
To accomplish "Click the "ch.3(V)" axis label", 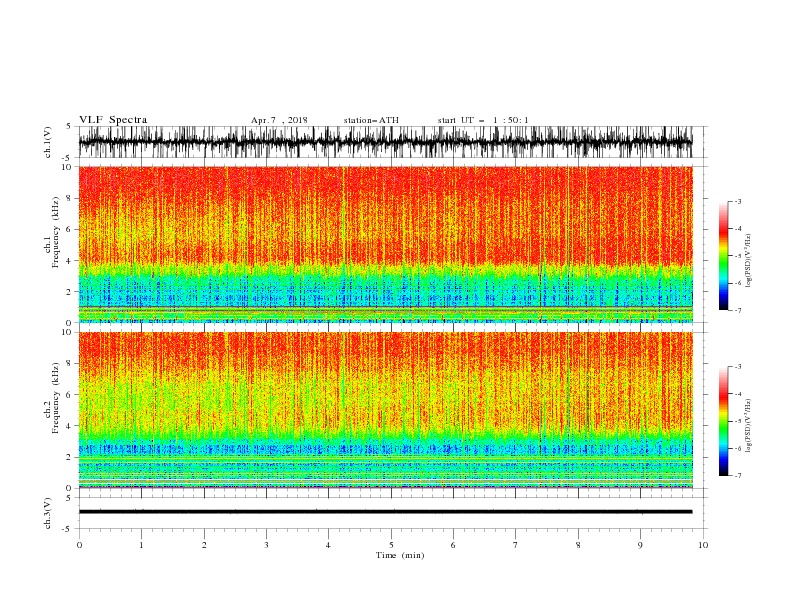I will pyautogui.click(x=48, y=513).
